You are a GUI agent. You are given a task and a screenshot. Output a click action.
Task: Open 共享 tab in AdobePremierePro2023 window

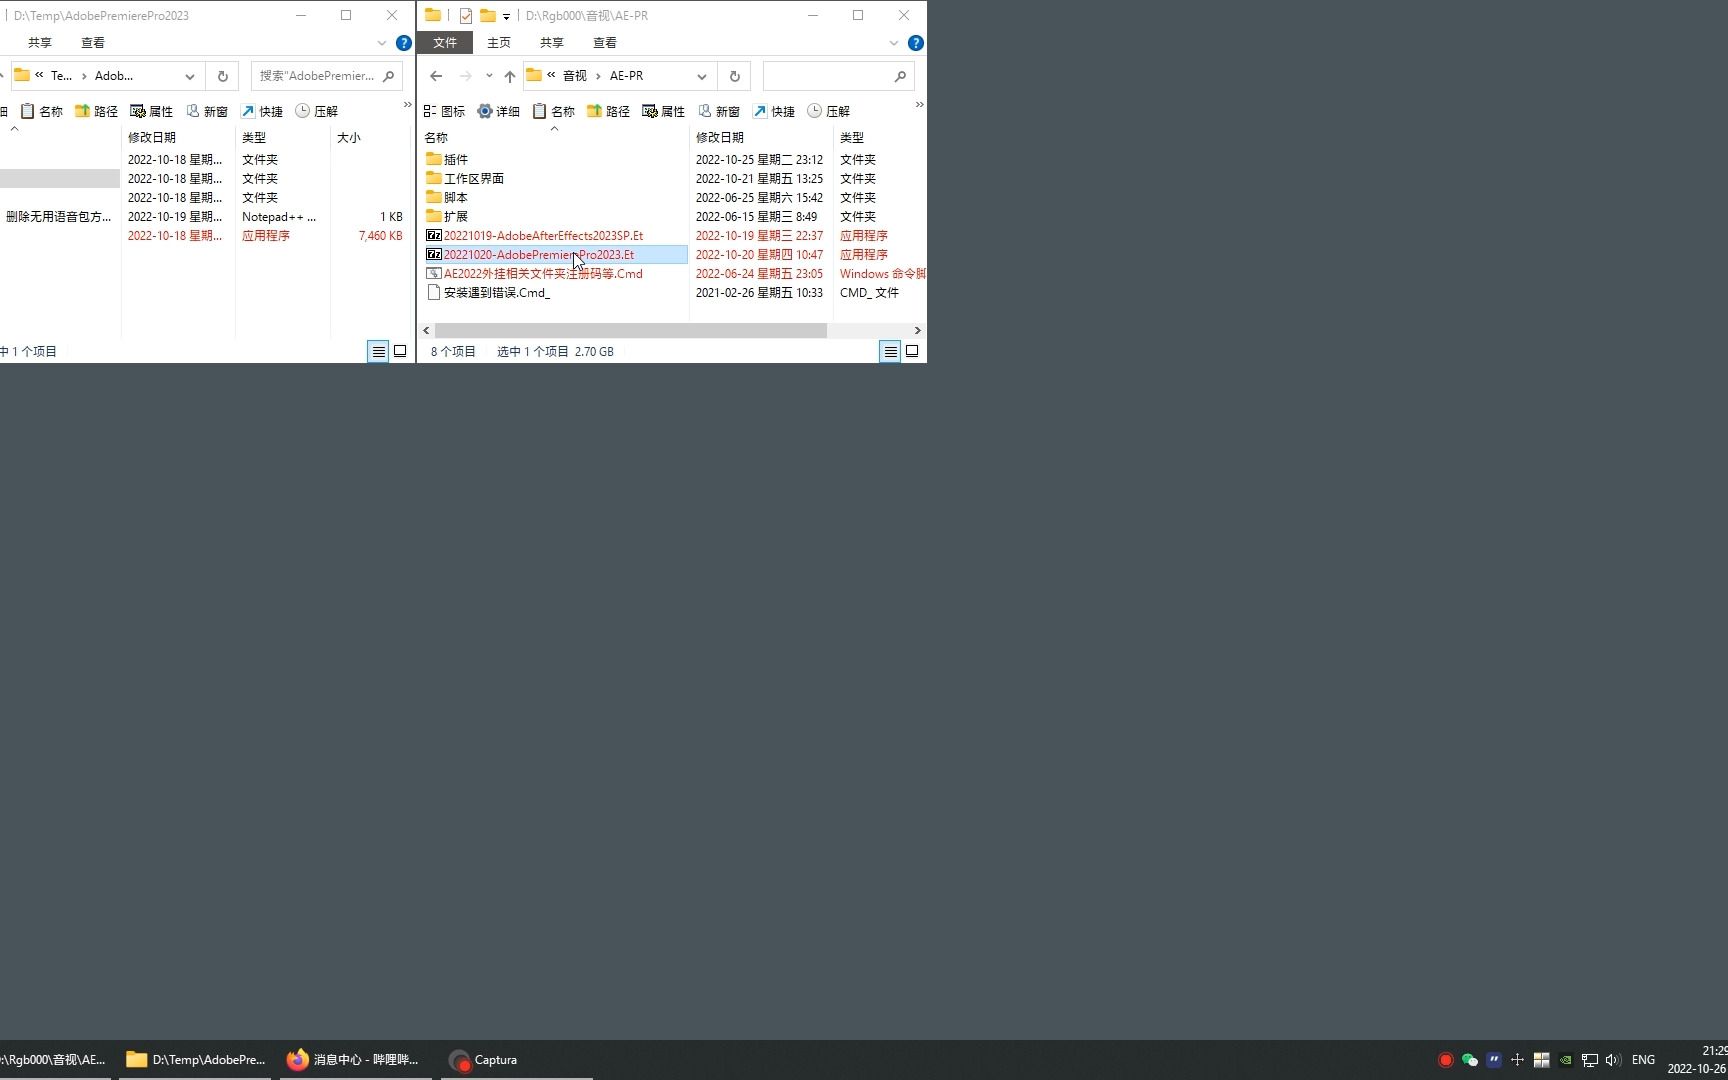39,43
